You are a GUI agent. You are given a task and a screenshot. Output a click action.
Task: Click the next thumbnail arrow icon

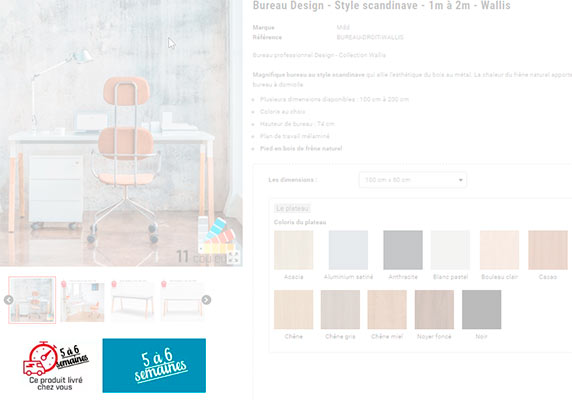206,300
